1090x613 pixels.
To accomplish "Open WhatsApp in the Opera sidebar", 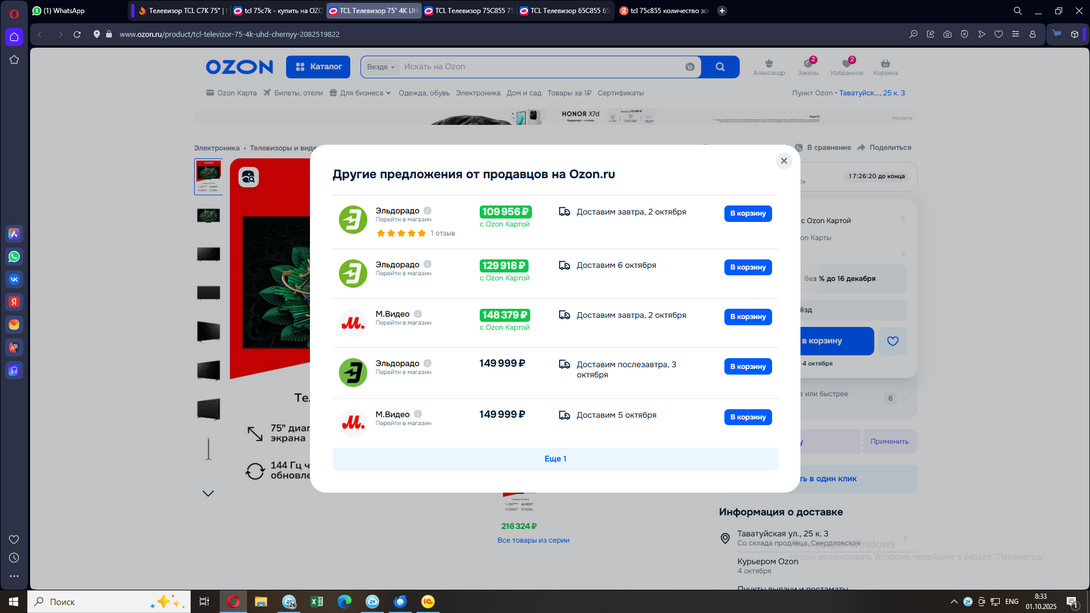I will 14,257.
